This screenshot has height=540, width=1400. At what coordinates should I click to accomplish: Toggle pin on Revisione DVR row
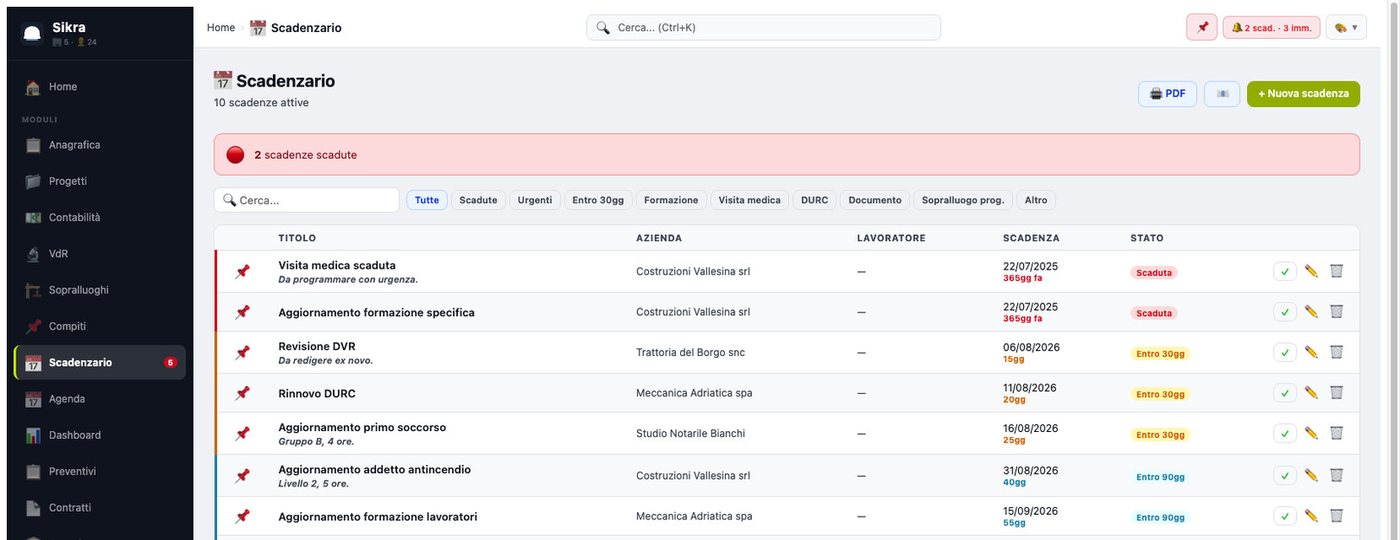coord(242,353)
